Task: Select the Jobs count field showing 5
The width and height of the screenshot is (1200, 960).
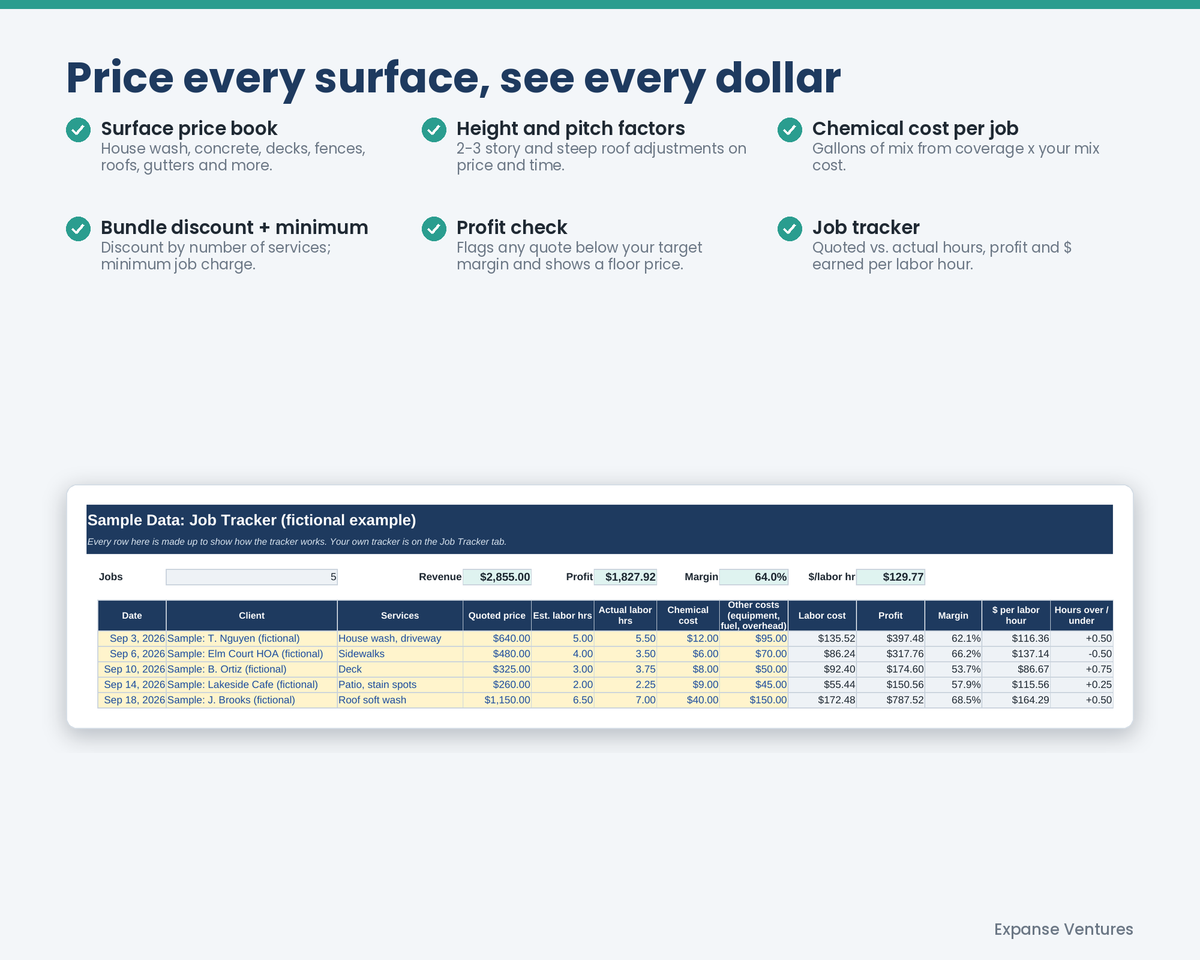Action: click(x=252, y=577)
